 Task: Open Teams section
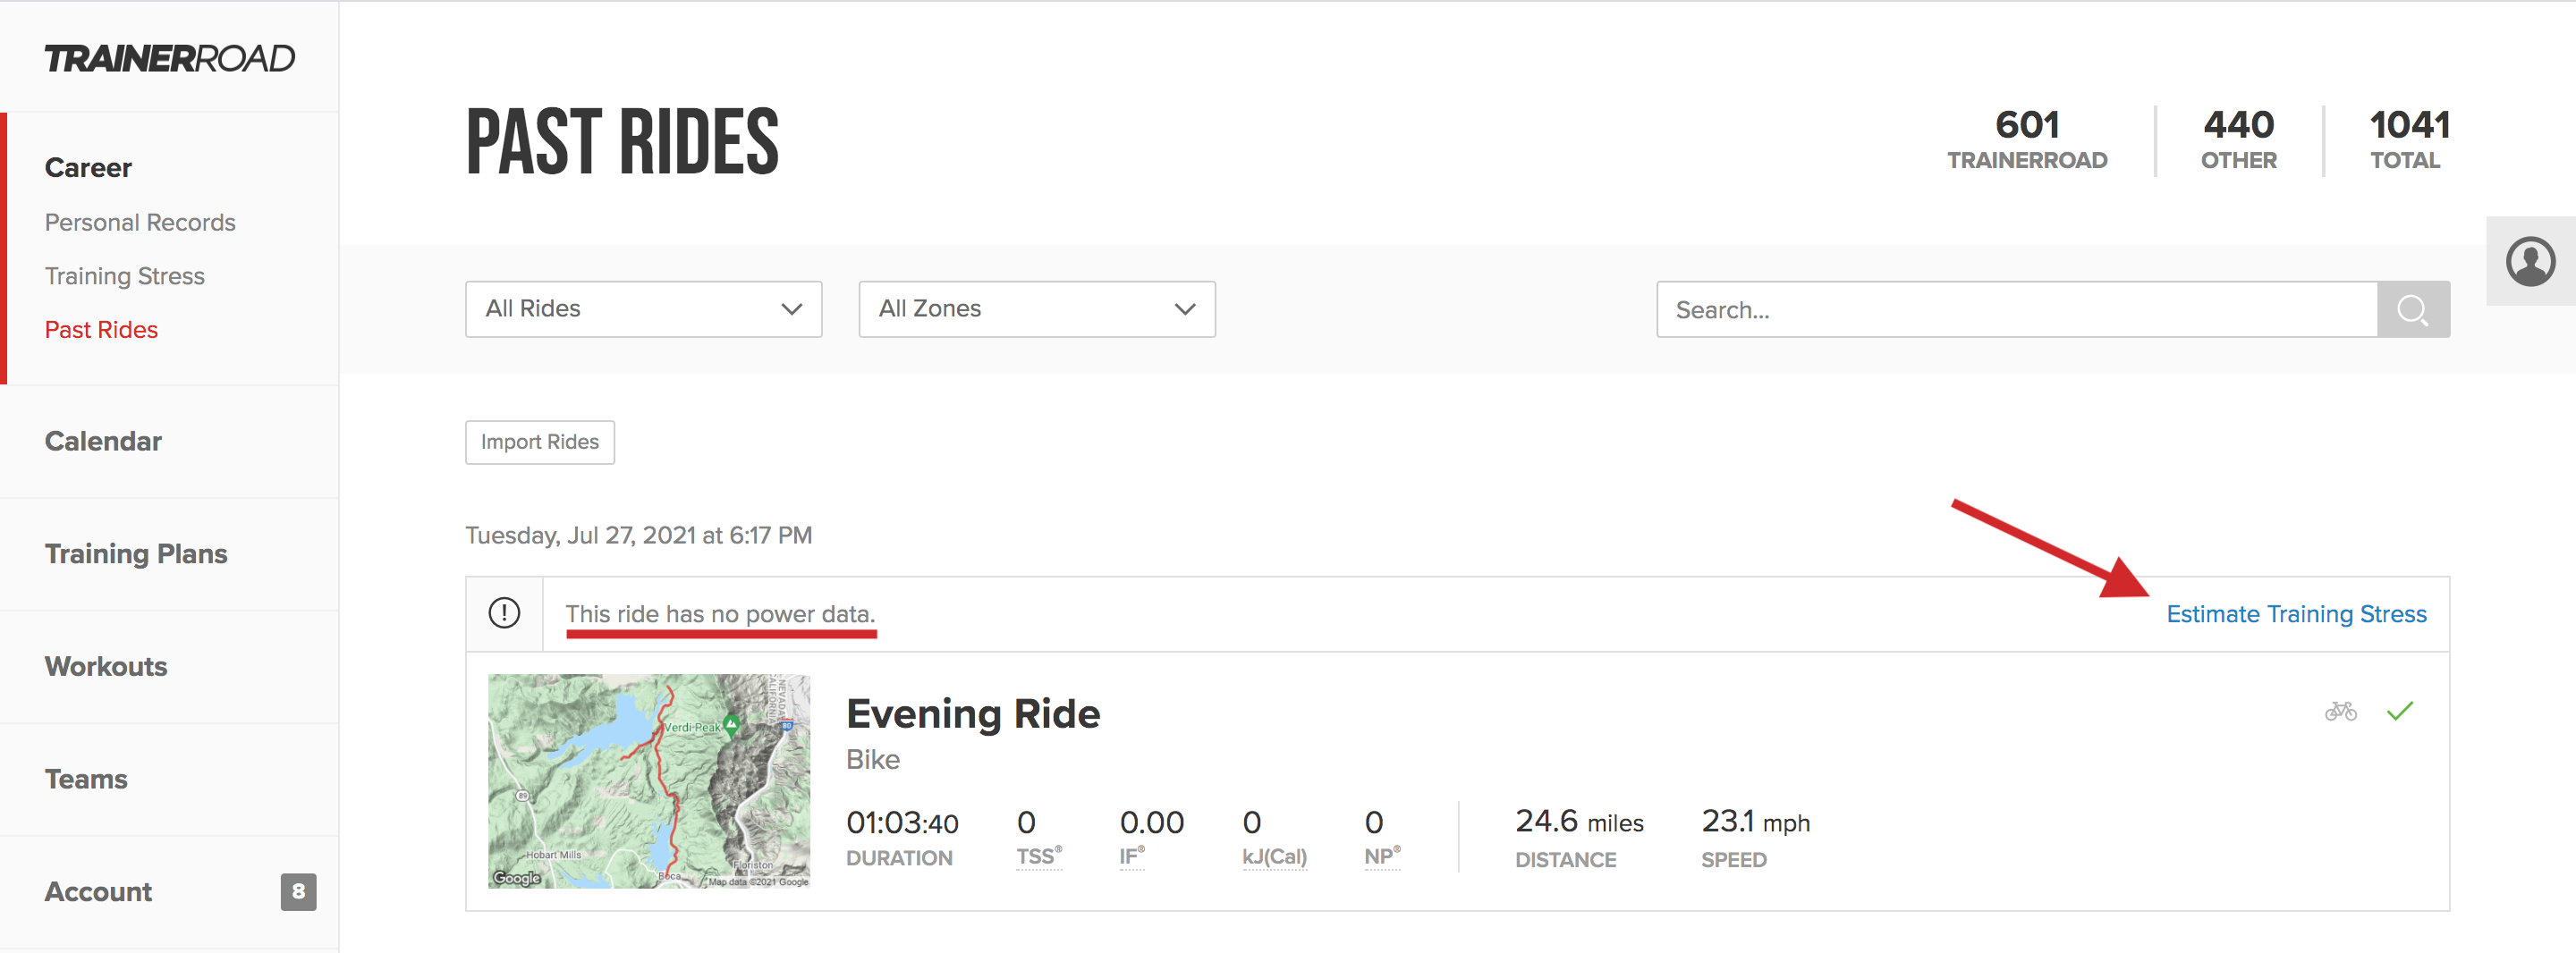tap(86, 779)
